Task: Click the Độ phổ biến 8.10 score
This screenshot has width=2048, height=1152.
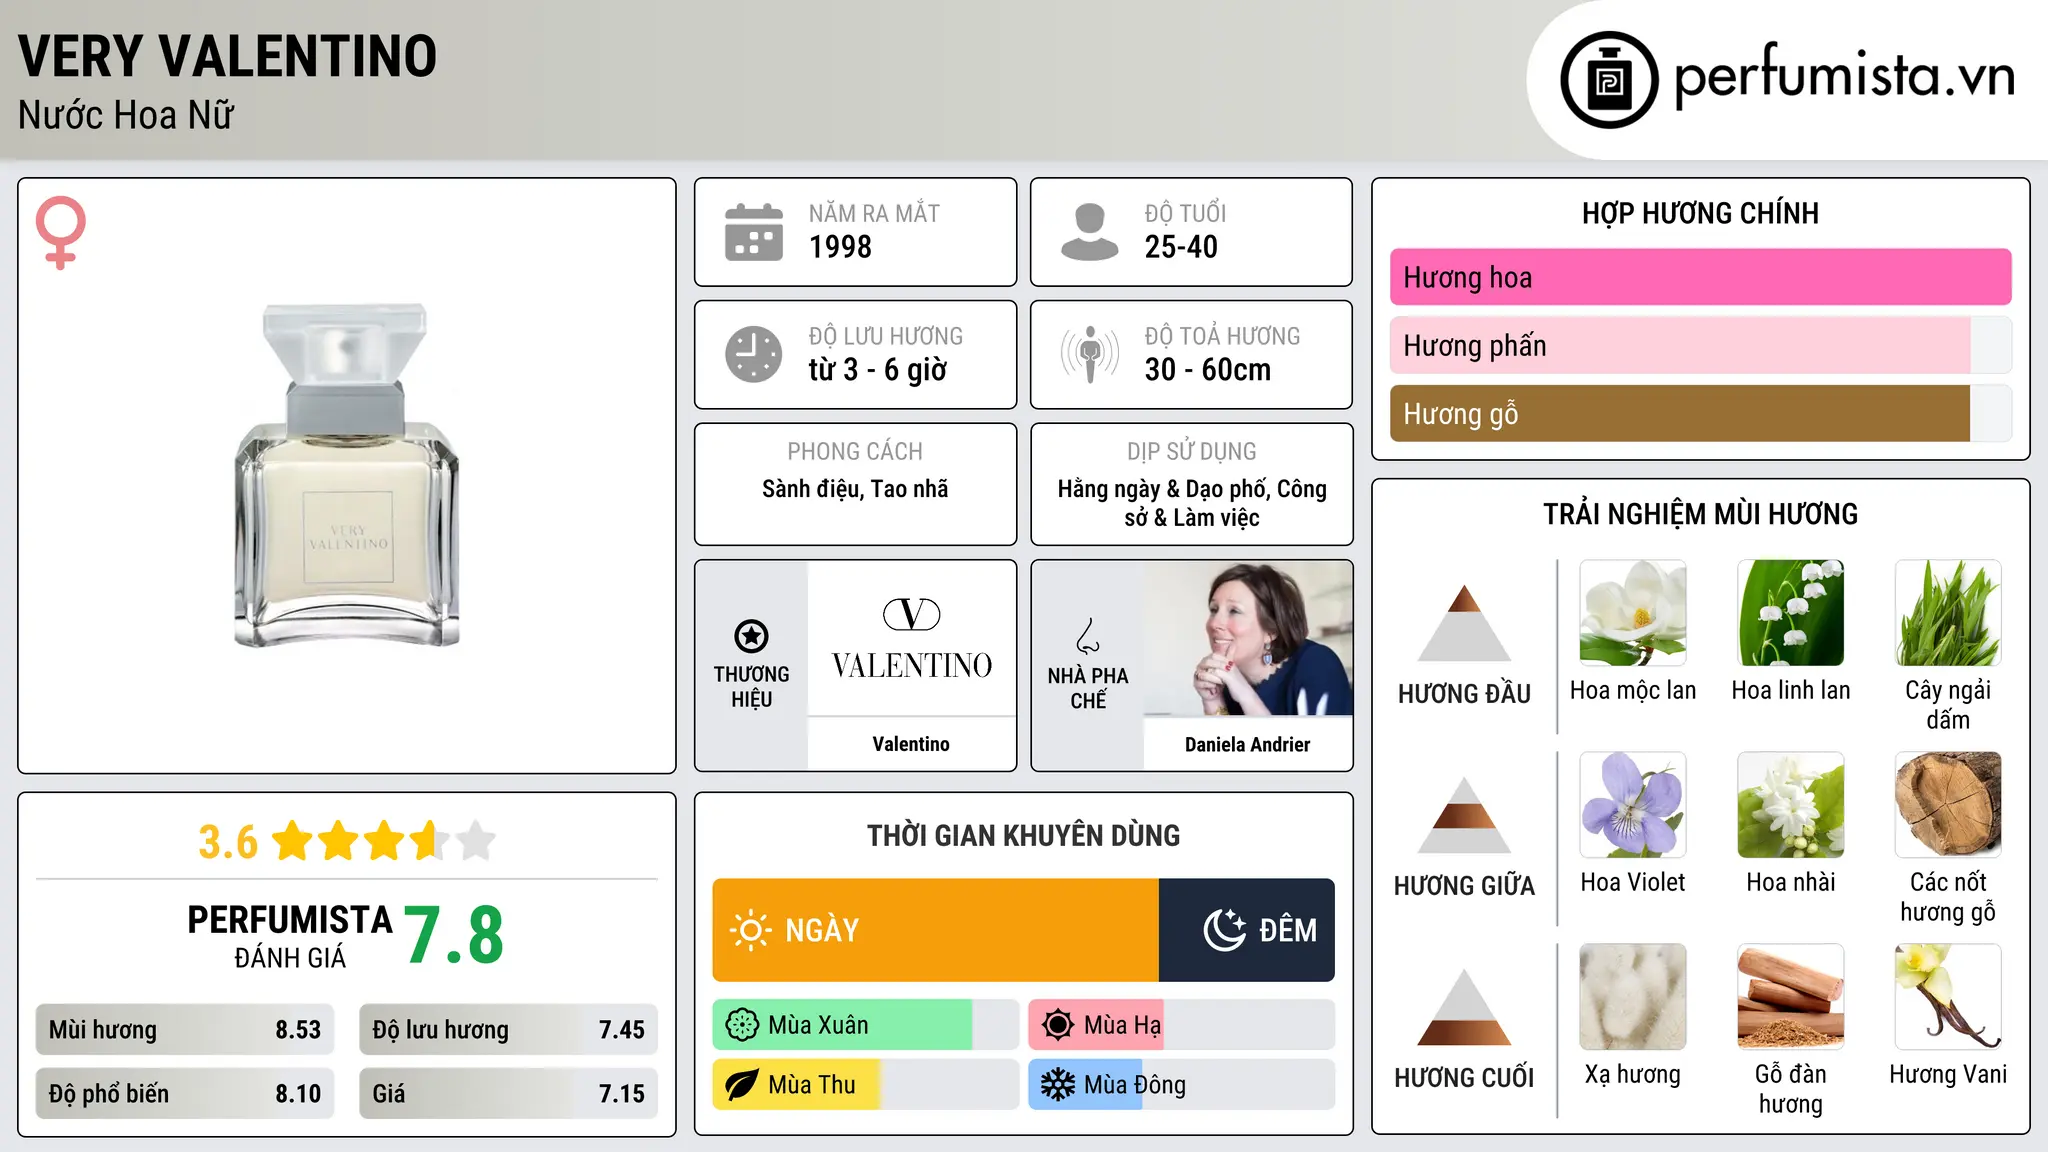Action: [185, 1094]
